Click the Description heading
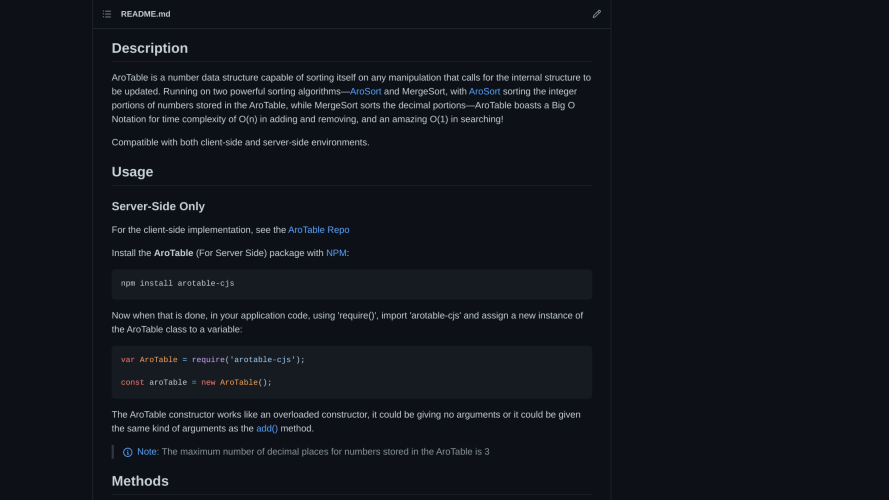The height and width of the screenshot is (500, 889). [150, 48]
